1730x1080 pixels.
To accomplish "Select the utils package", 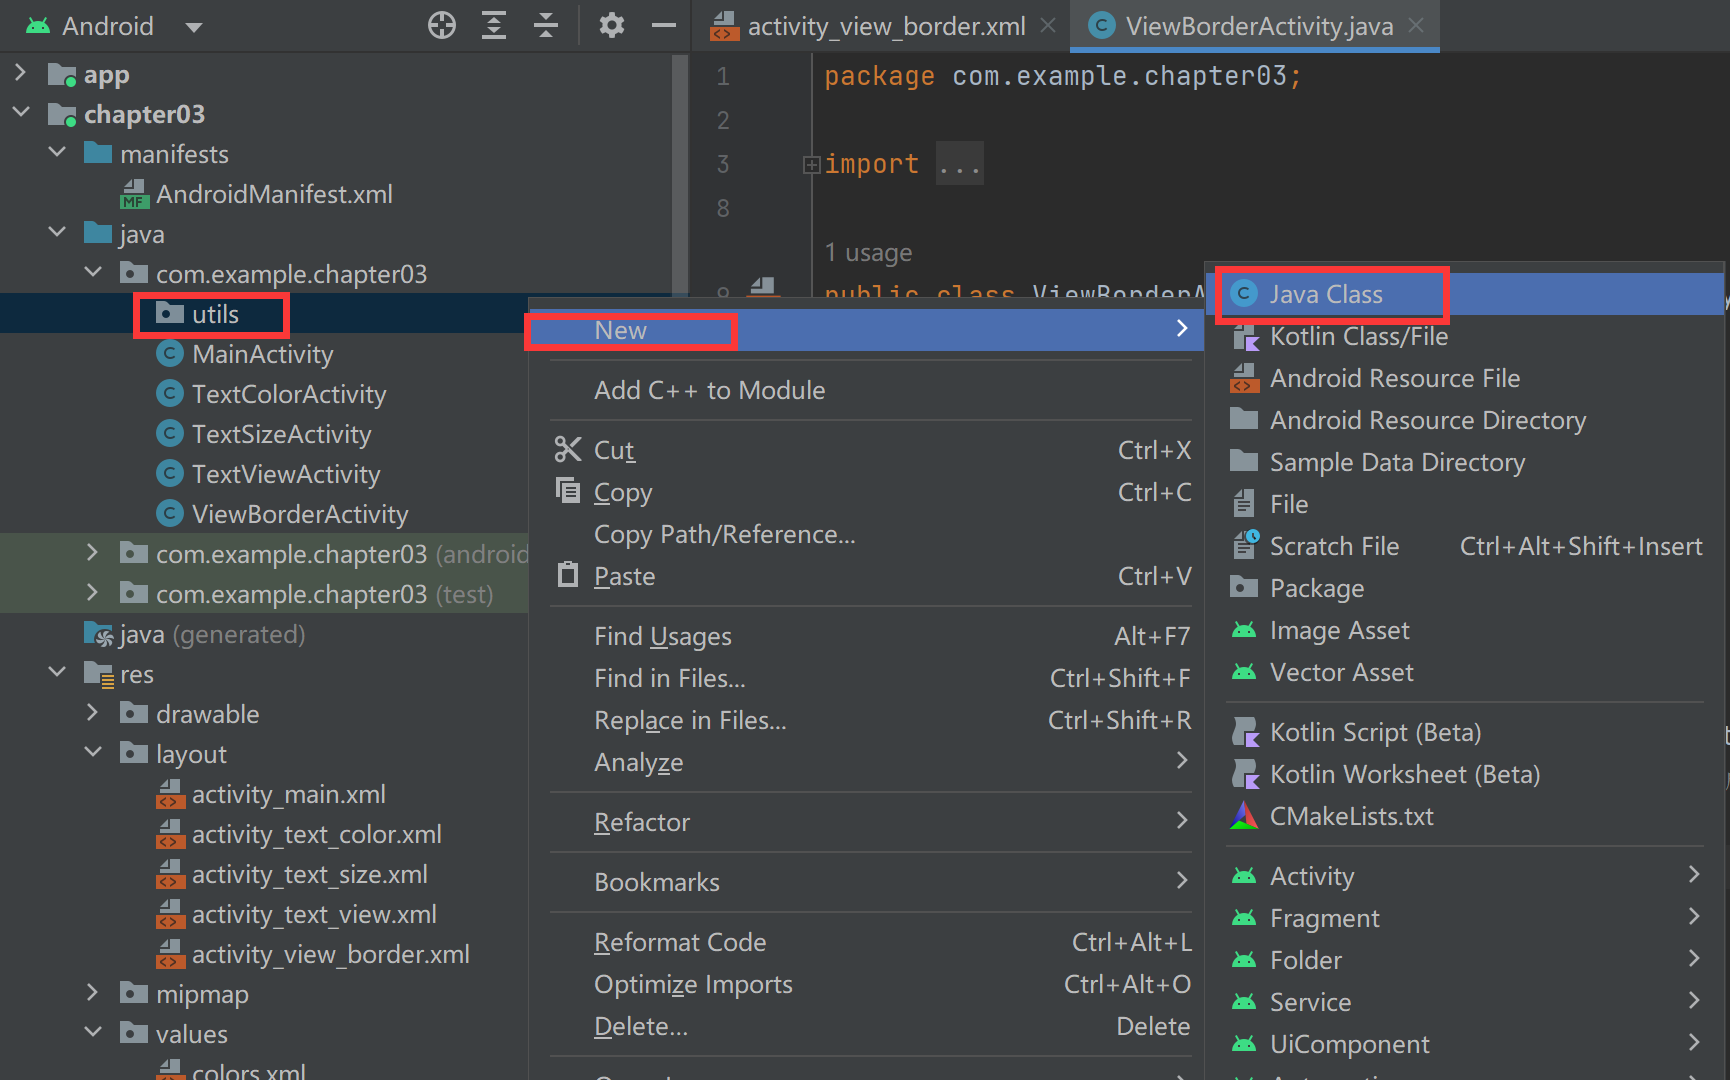I will pyautogui.click(x=198, y=314).
